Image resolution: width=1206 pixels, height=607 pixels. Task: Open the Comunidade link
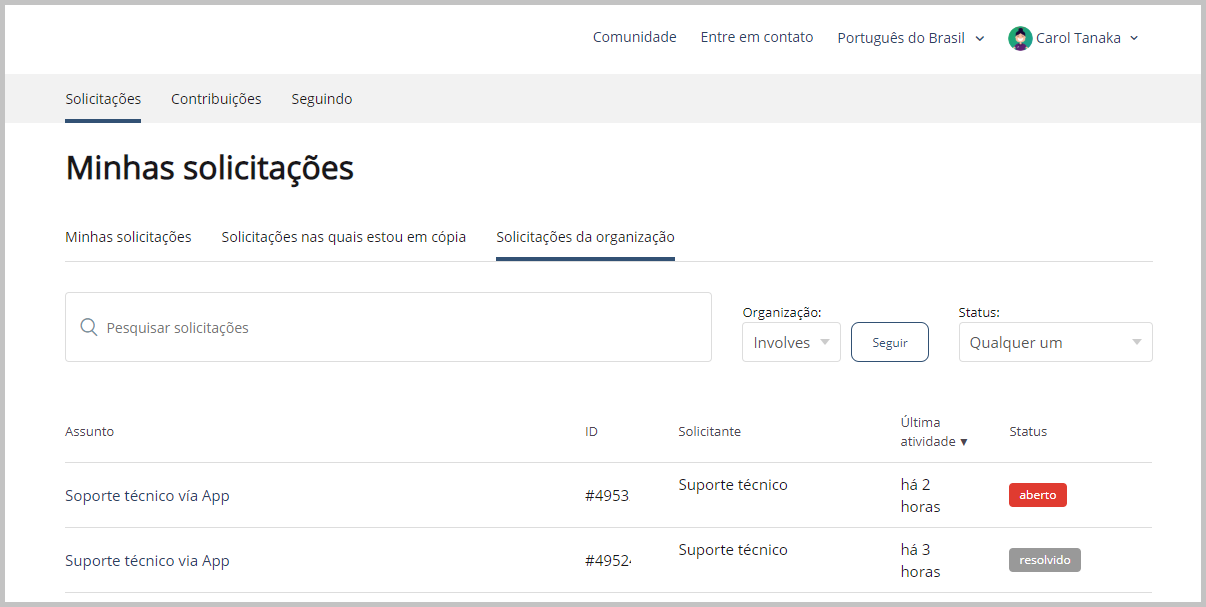pyautogui.click(x=634, y=37)
